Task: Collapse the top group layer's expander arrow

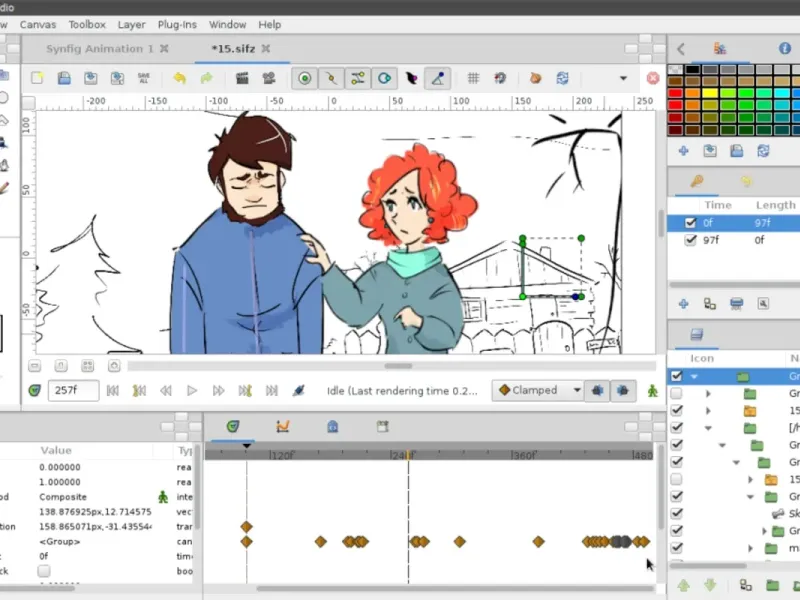Action: pos(694,376)
